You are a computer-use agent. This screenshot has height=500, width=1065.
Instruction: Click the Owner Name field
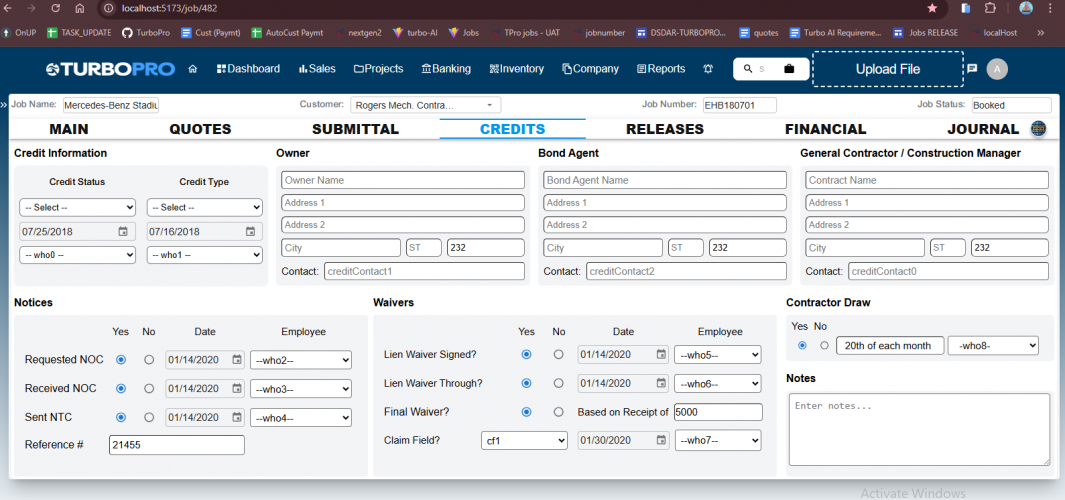pos(403,180)
